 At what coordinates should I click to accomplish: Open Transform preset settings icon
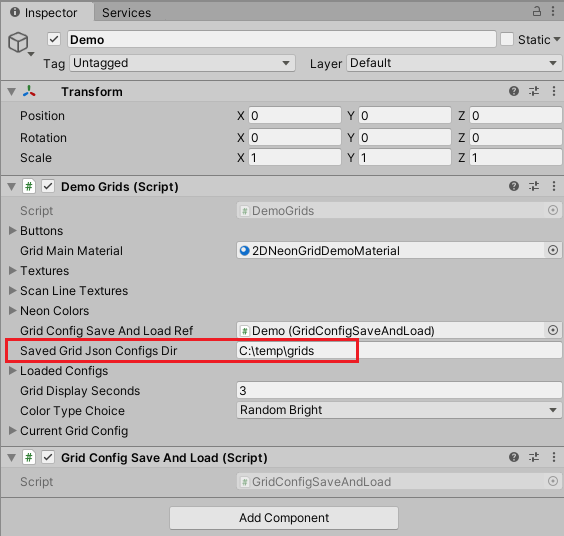[534, 91]
